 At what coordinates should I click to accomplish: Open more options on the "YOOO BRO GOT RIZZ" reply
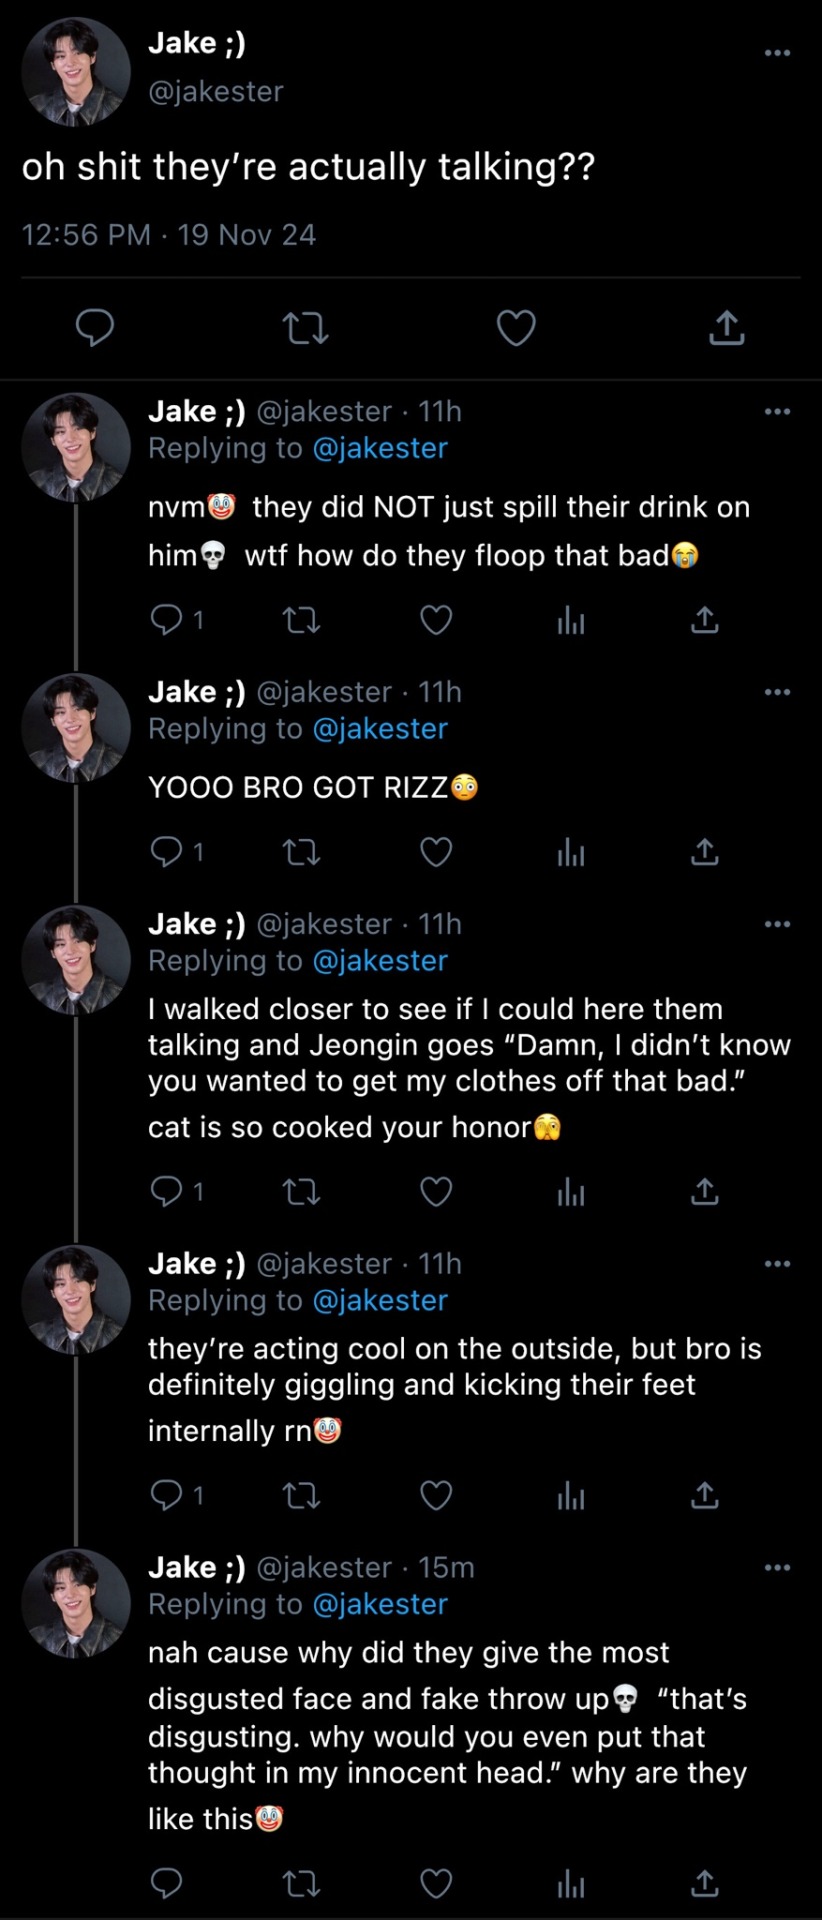click(x=777, y=692)
